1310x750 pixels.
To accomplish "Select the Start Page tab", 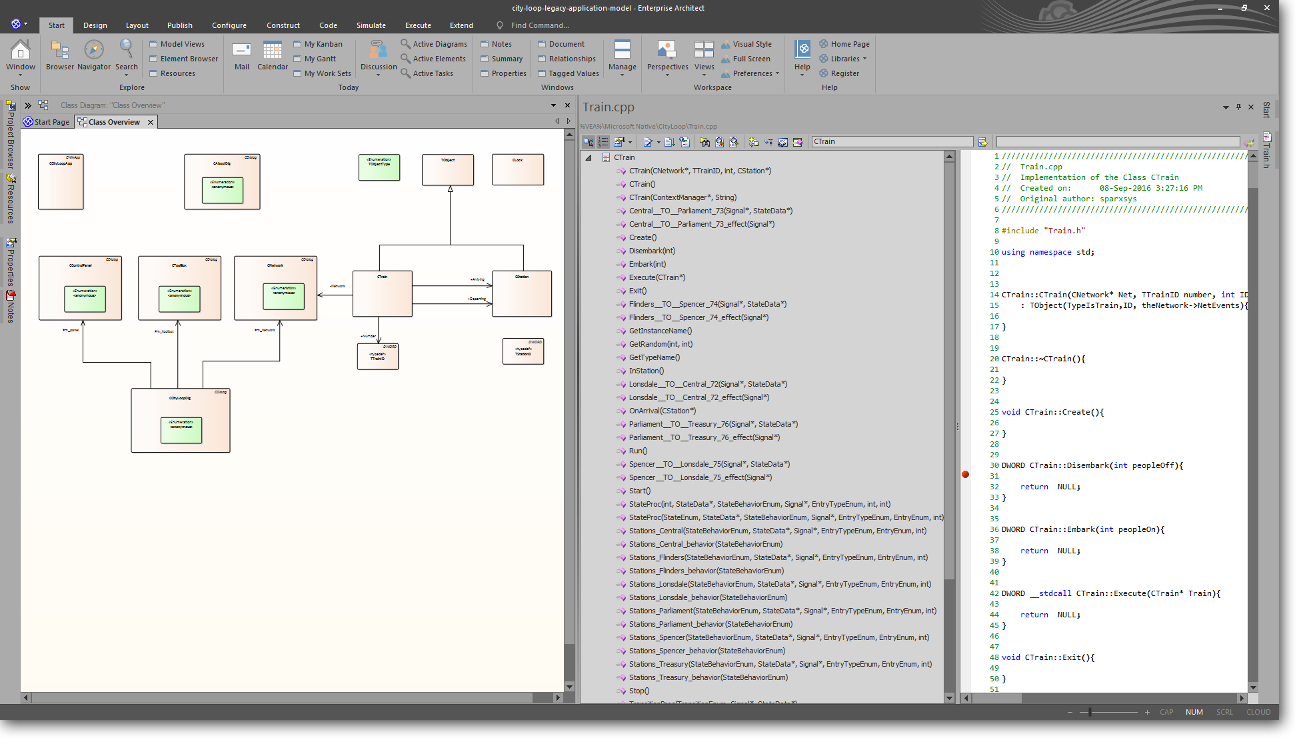I will click(47, 122).
